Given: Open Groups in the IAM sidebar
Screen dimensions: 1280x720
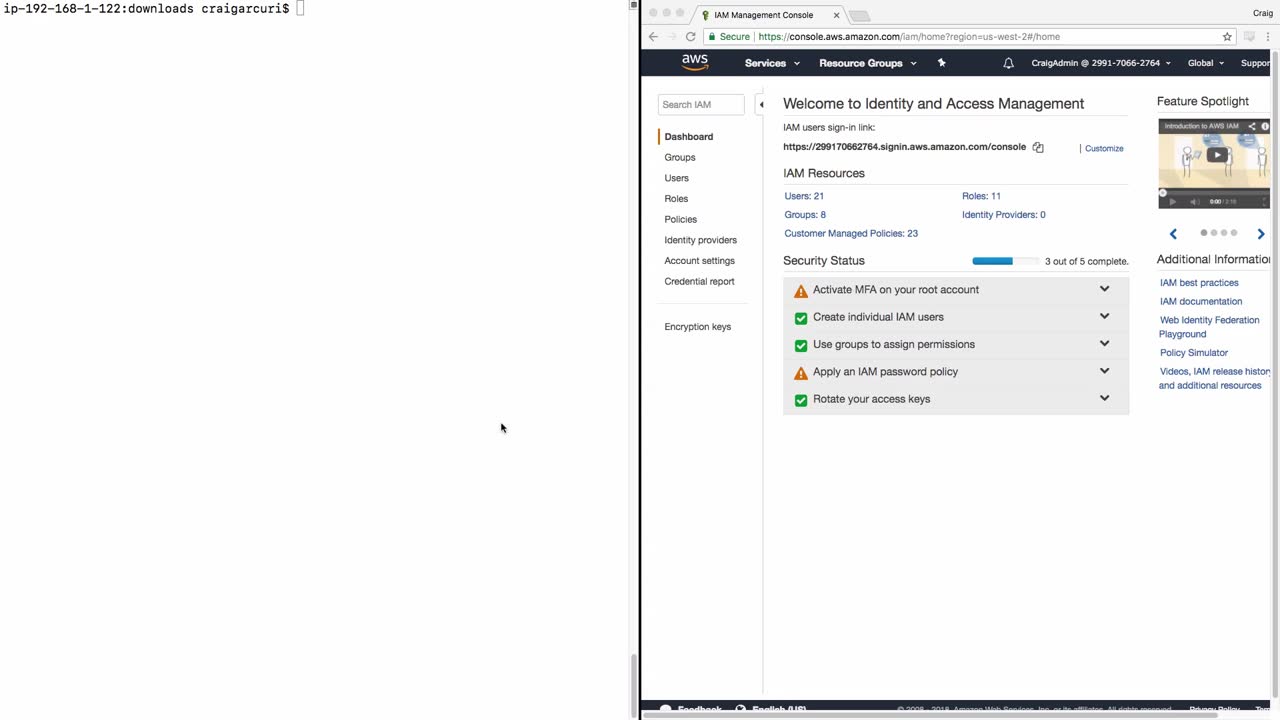Looking at the screenshot, I should pyautogui.click(x=680, y=157).
